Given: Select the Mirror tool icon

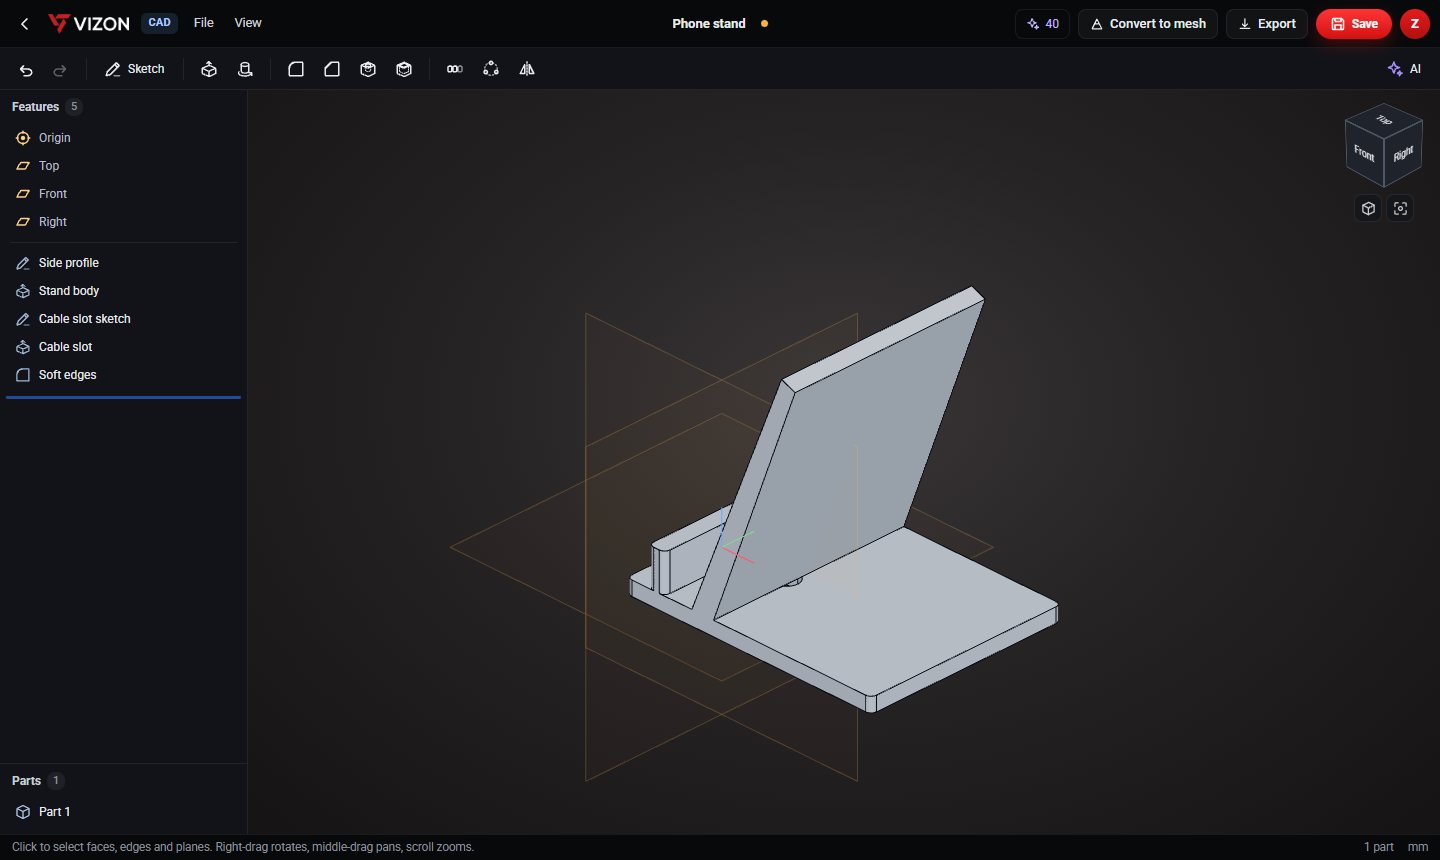Looking at the screenshot, I should coord(527,69).
